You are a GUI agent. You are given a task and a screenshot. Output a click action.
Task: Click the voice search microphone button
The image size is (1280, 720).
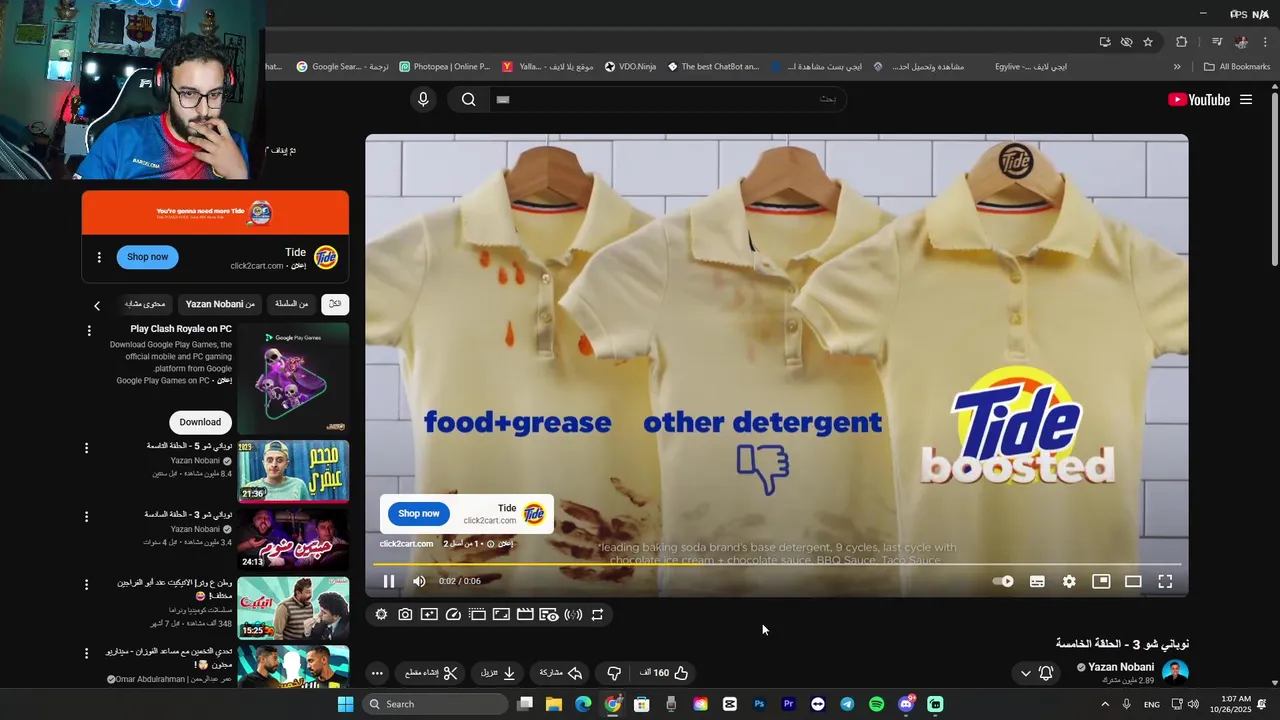423,99
